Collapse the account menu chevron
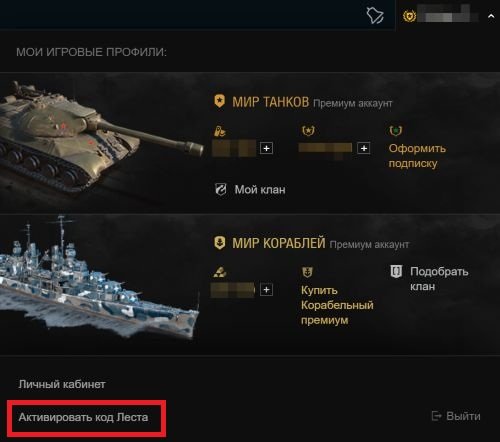This screenshot has width=500, height=442. (491, 16)
